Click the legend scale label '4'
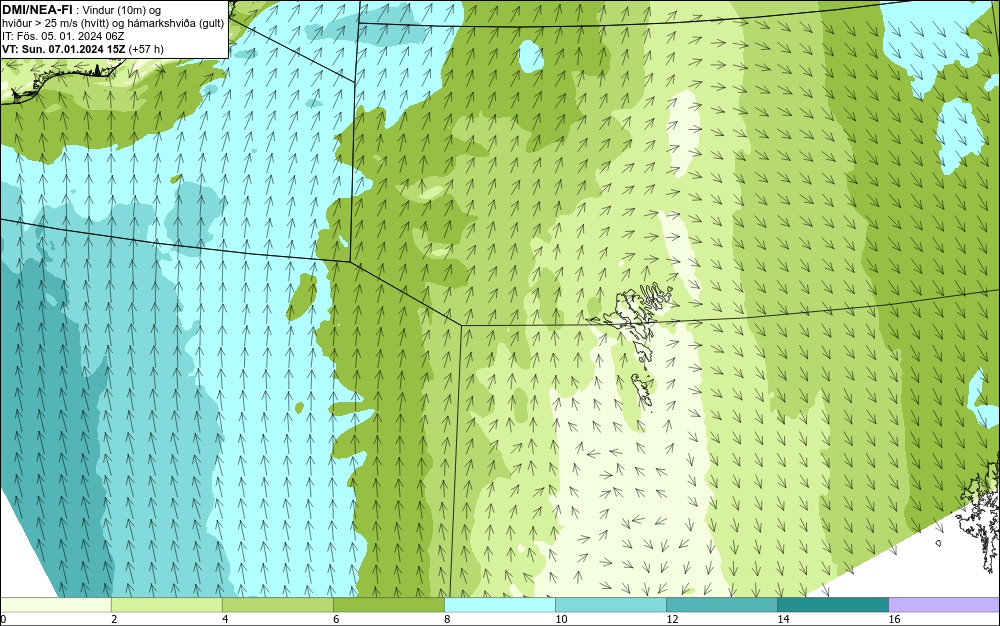This screenshot has height=626, width=1000. [225, 619]
